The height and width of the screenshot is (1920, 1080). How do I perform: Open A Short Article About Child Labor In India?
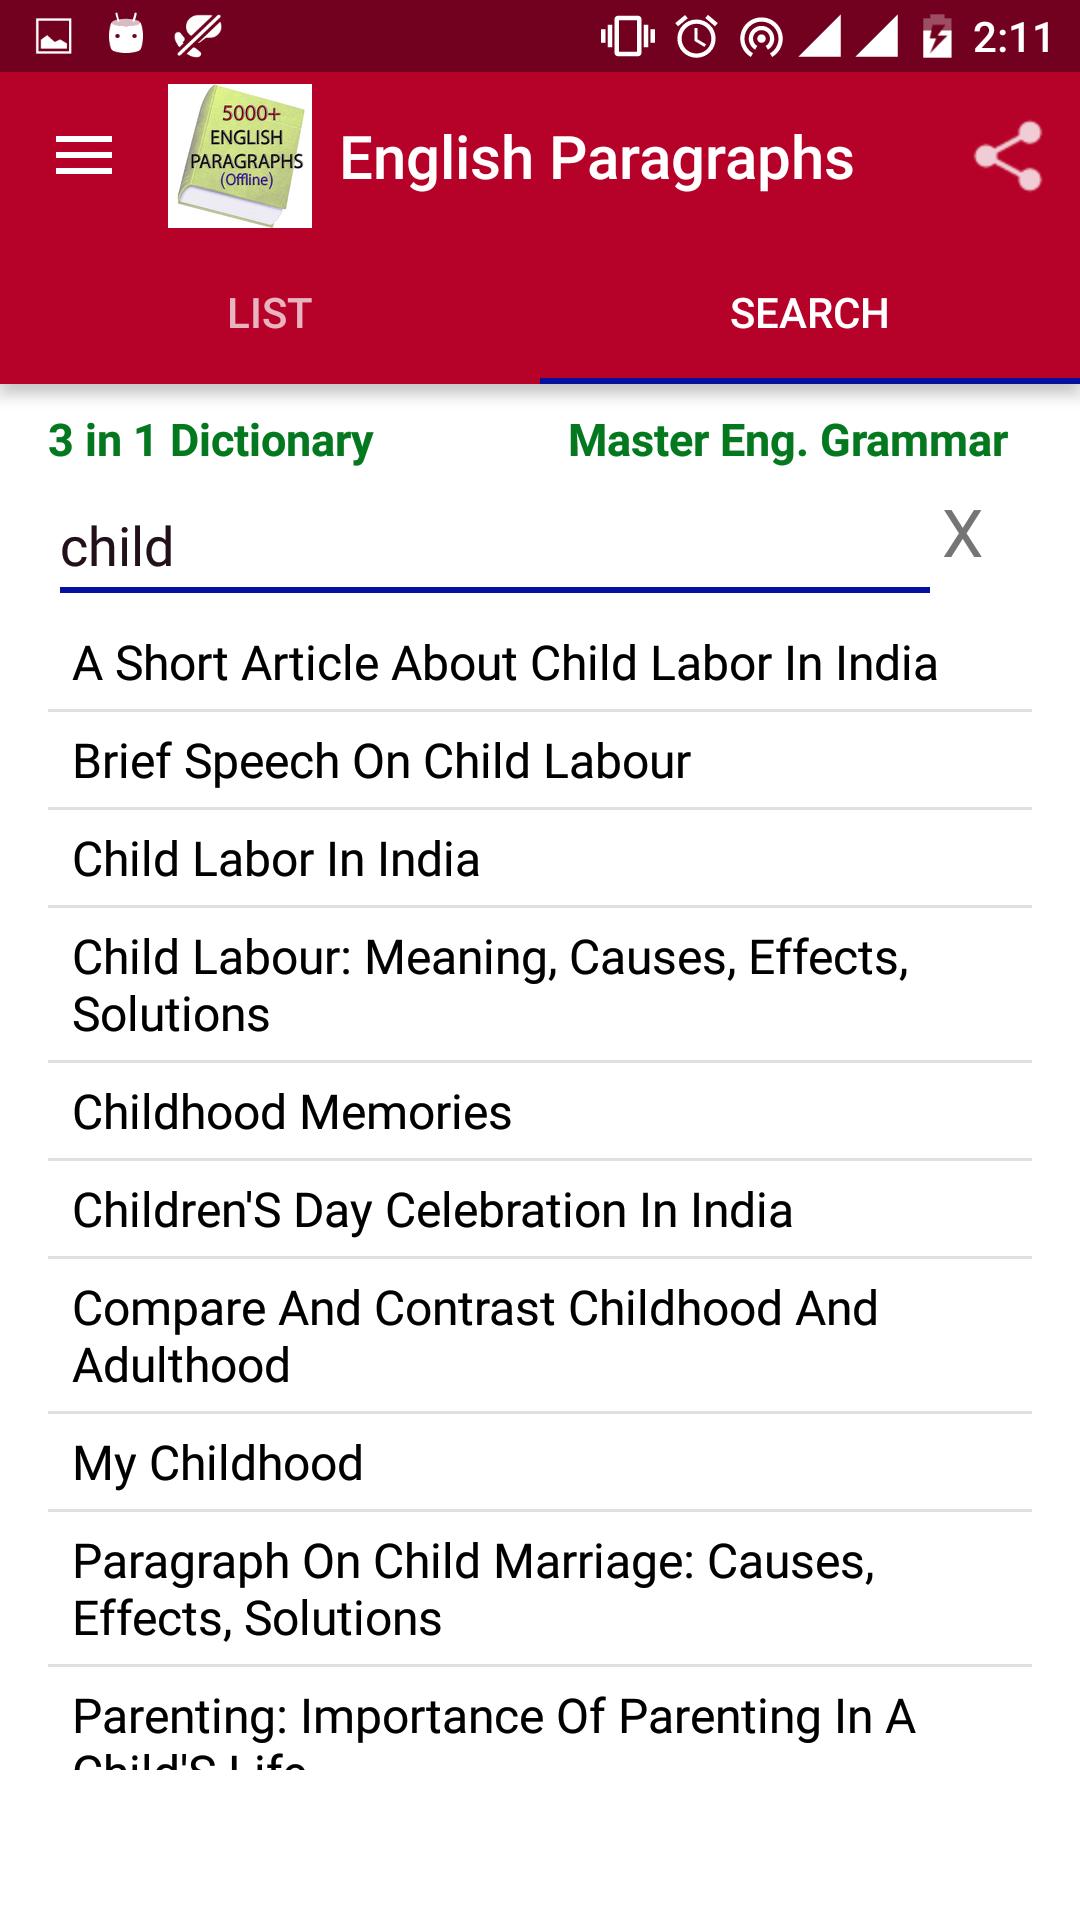540,663
